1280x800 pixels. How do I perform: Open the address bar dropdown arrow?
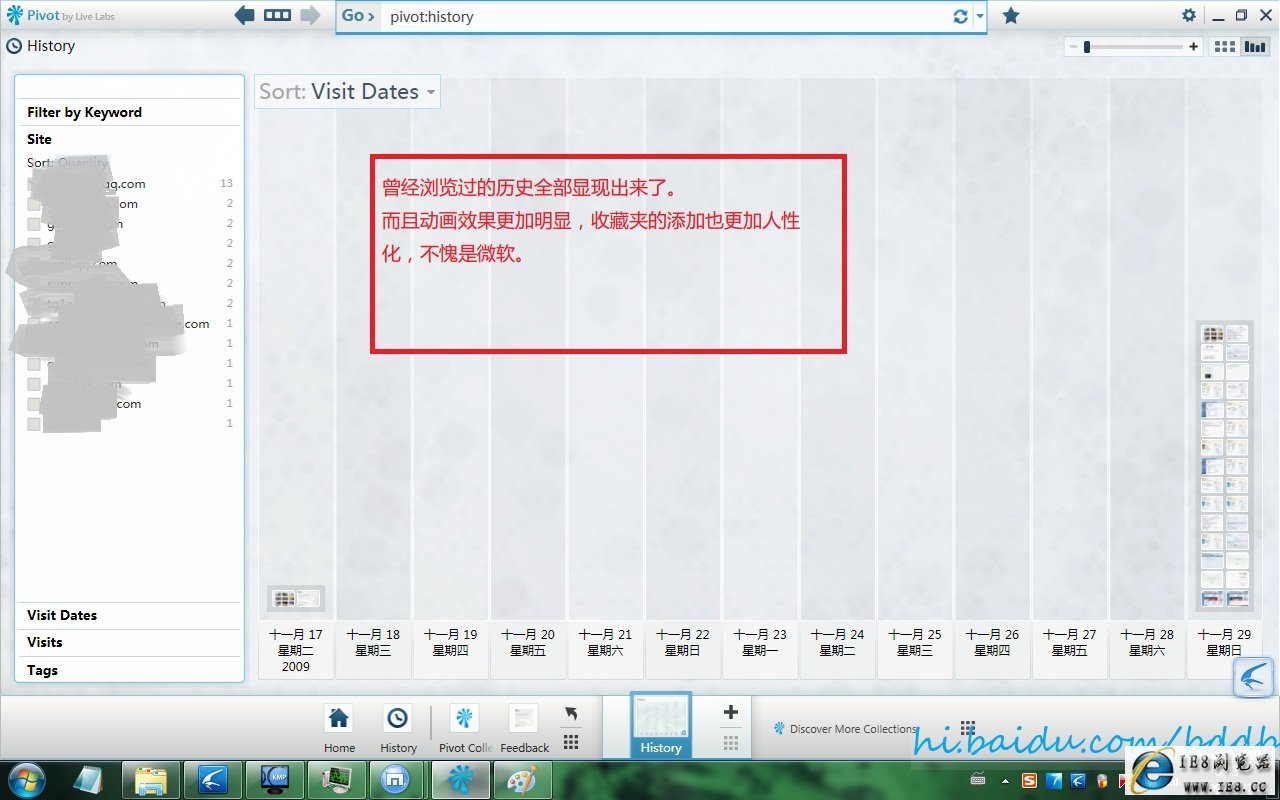tap(980, 16)
